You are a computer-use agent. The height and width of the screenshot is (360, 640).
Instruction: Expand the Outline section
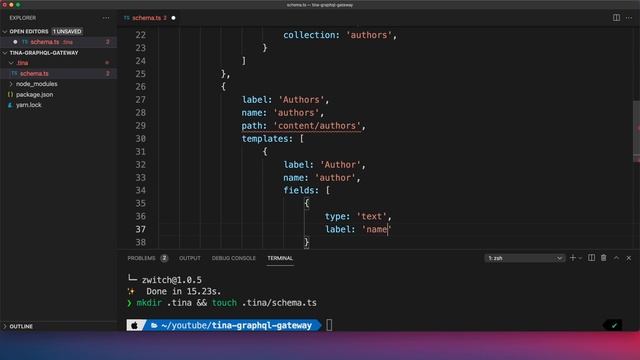click(x=5, y=326)
